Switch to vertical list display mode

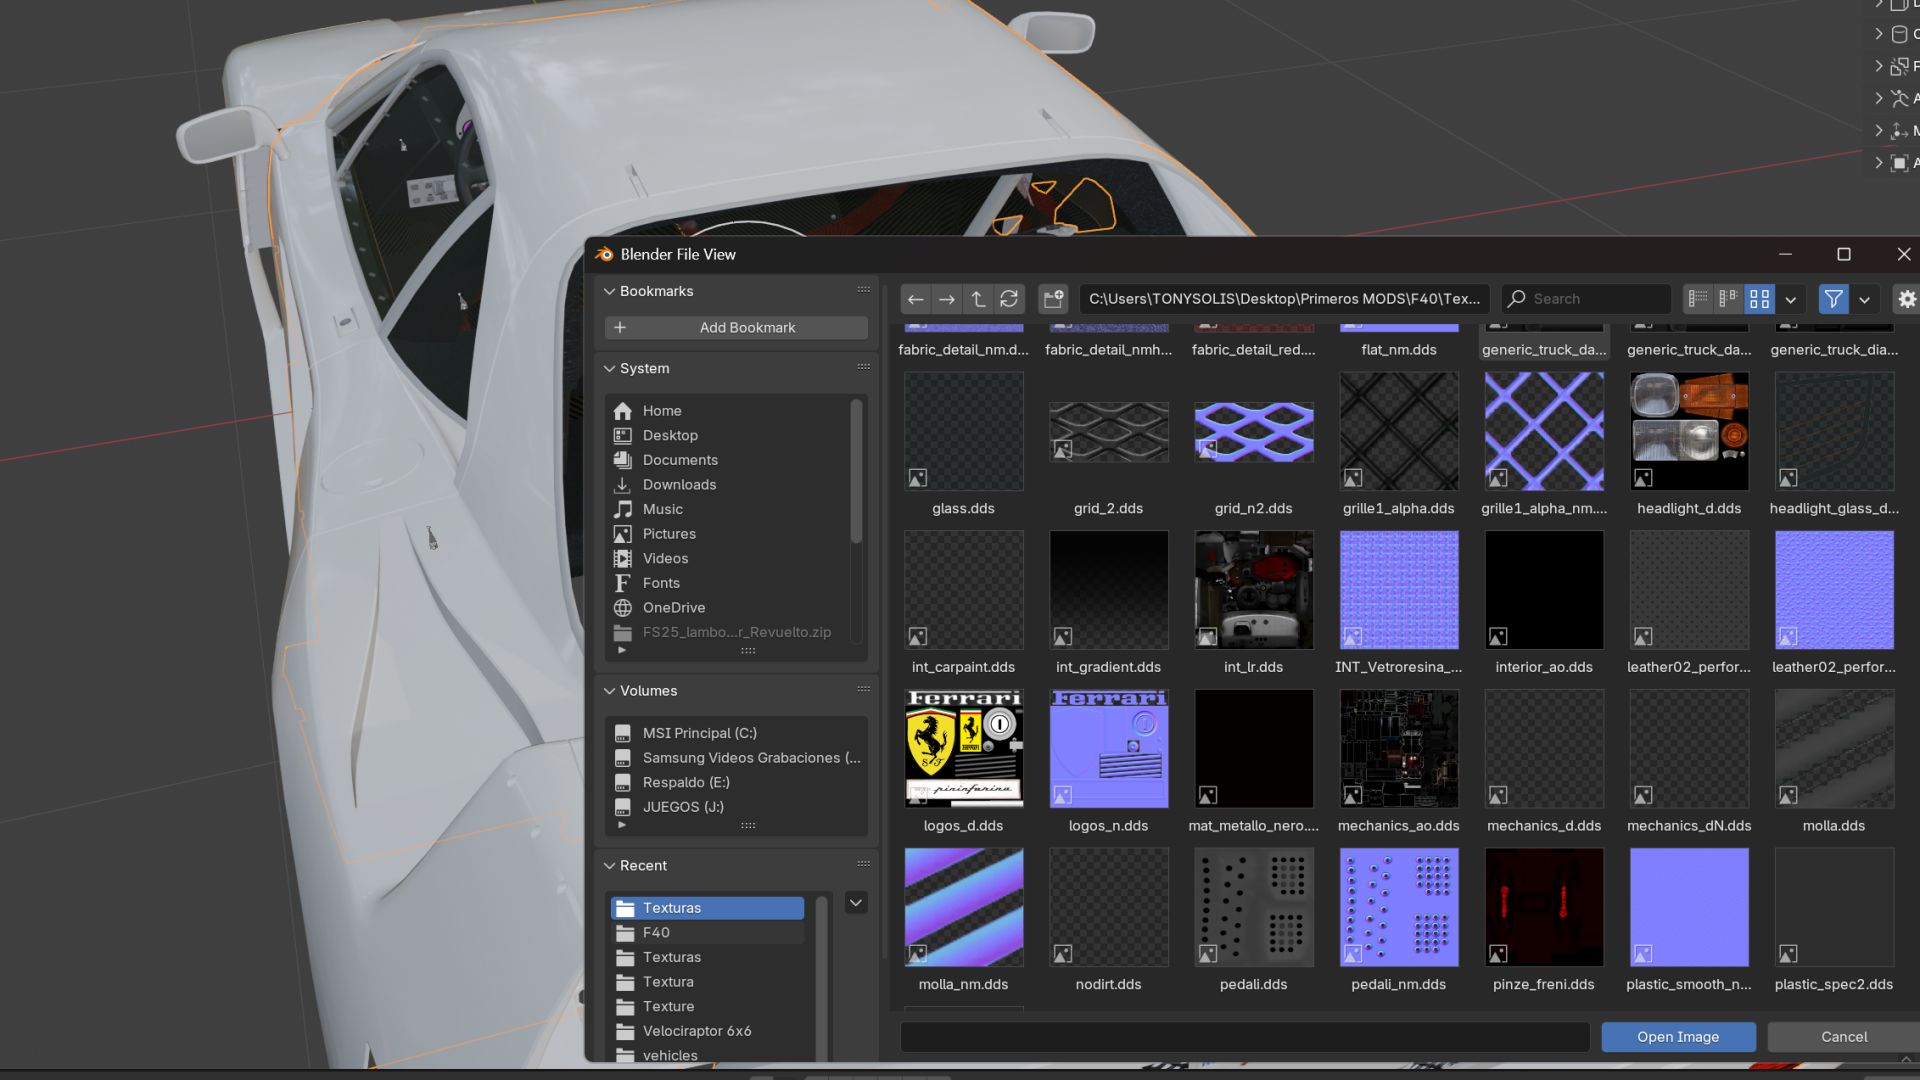pyautogui.click(x=1698, y=299)
